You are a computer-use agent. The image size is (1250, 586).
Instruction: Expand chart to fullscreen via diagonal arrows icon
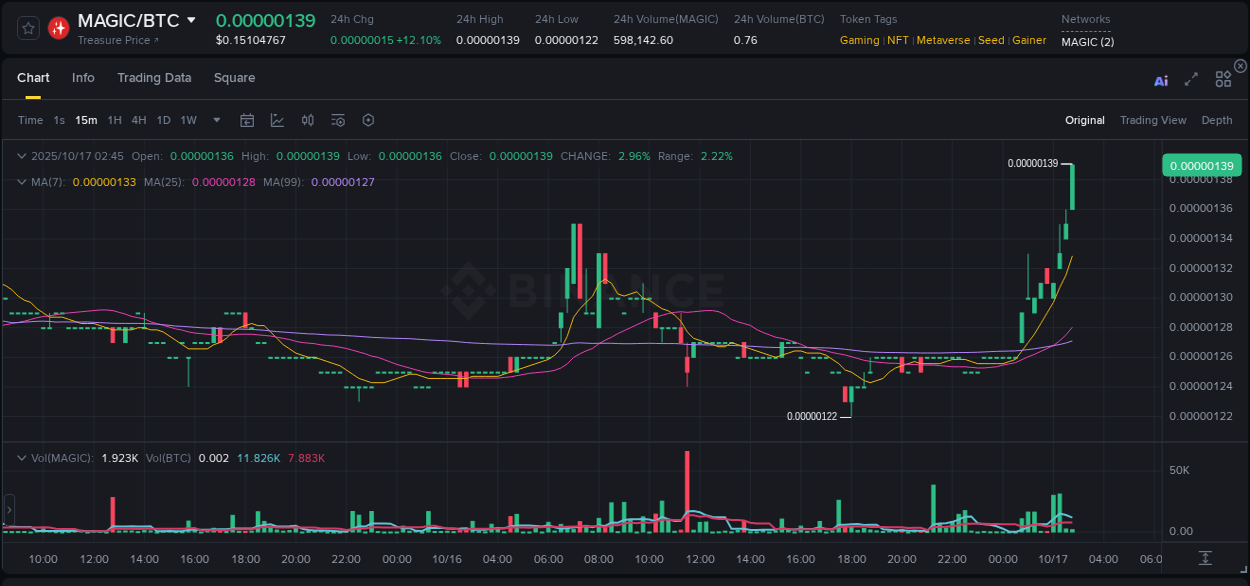[x=1190, y=79]
